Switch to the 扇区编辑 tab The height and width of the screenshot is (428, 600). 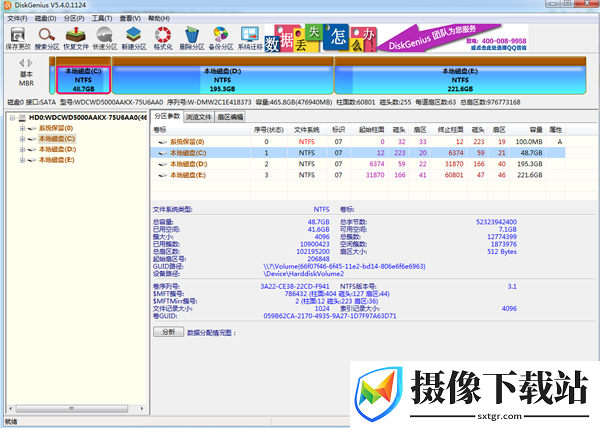click(x=230, y=117)
